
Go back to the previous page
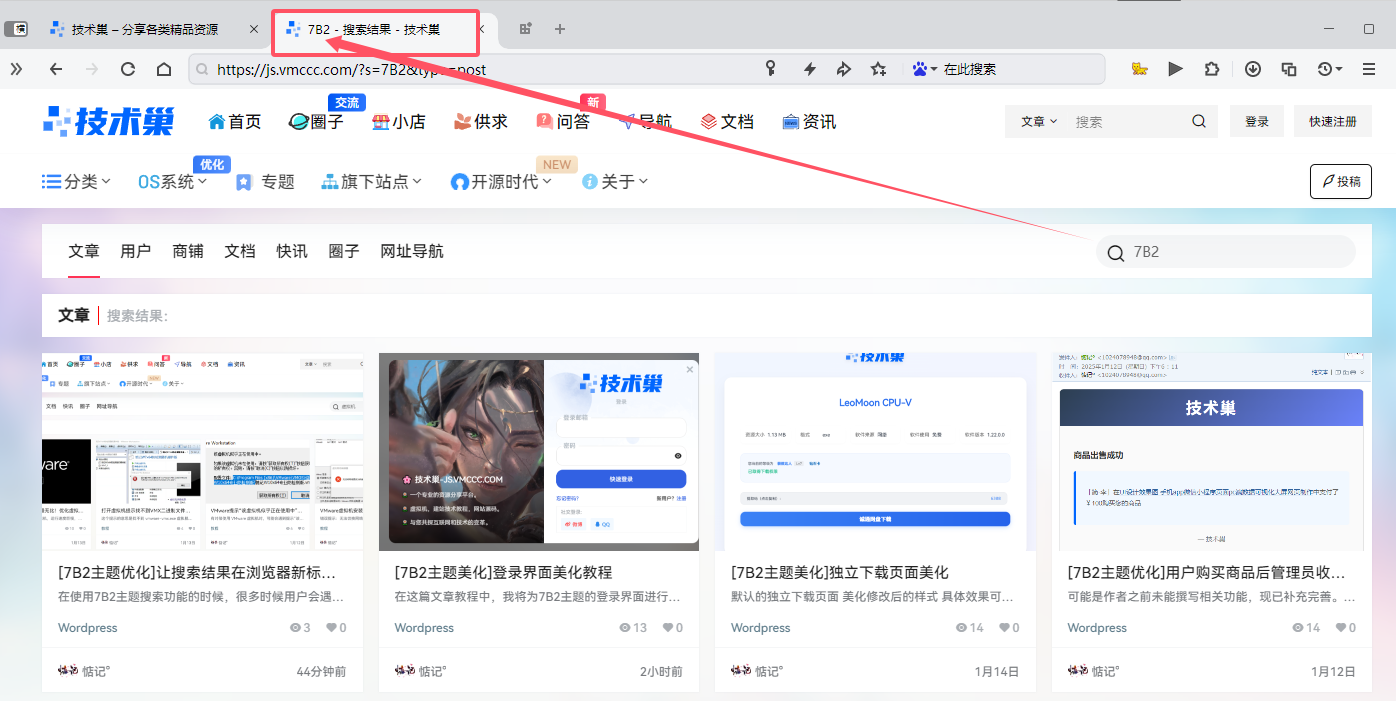coord(56,69)
